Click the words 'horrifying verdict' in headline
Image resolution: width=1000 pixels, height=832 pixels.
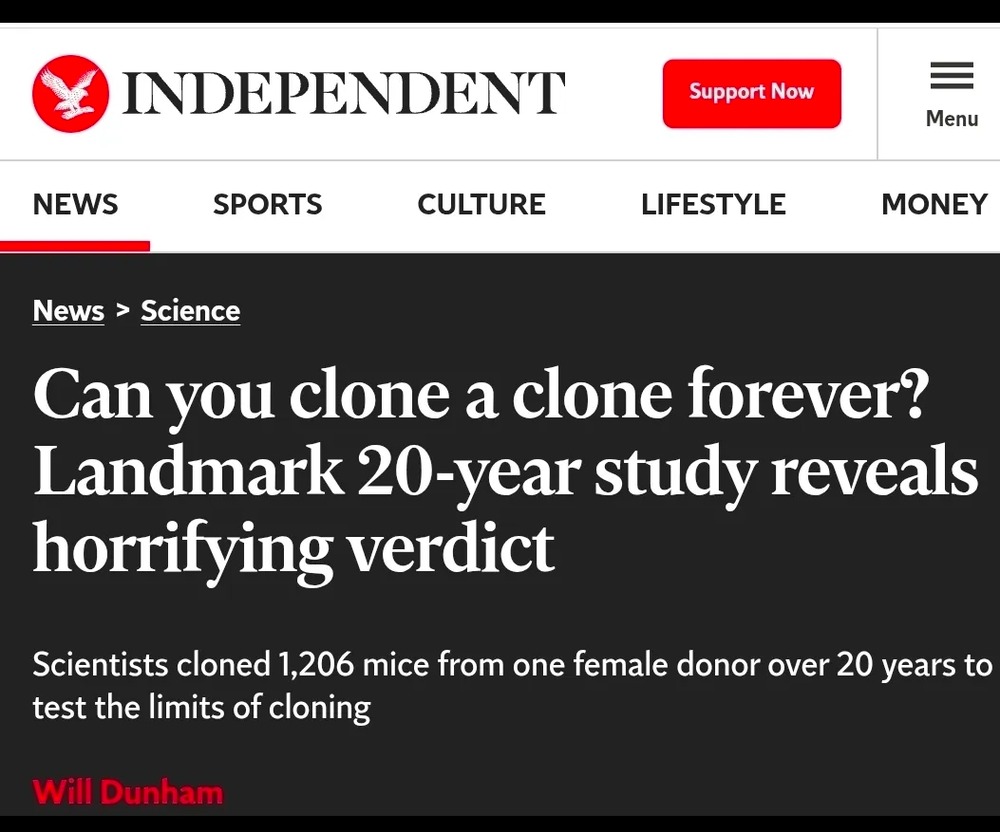(x=293, y=547)
